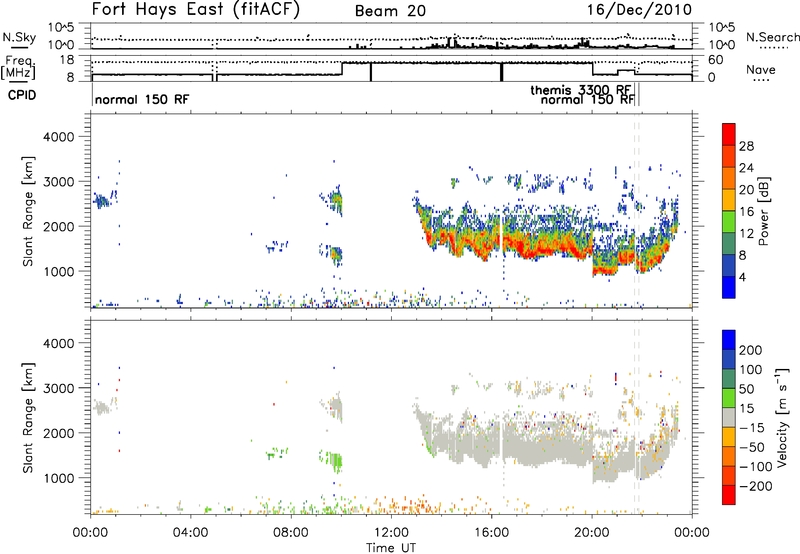Screen dimensions: 800x554
Task: Click the '04:00' time tick label
Action: (x=191, y=533)
